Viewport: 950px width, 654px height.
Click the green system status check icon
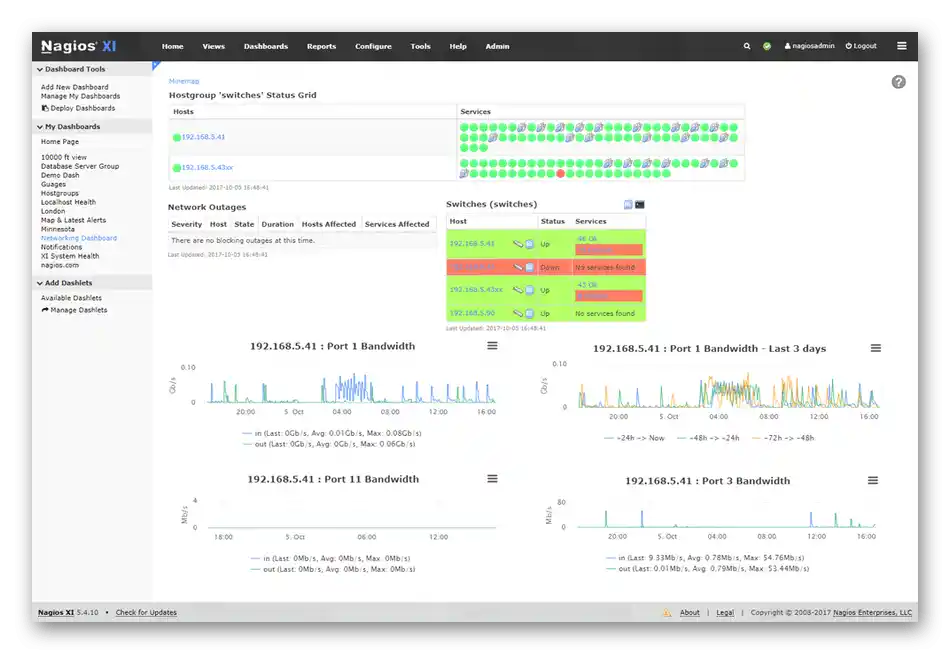click(767, 46)
